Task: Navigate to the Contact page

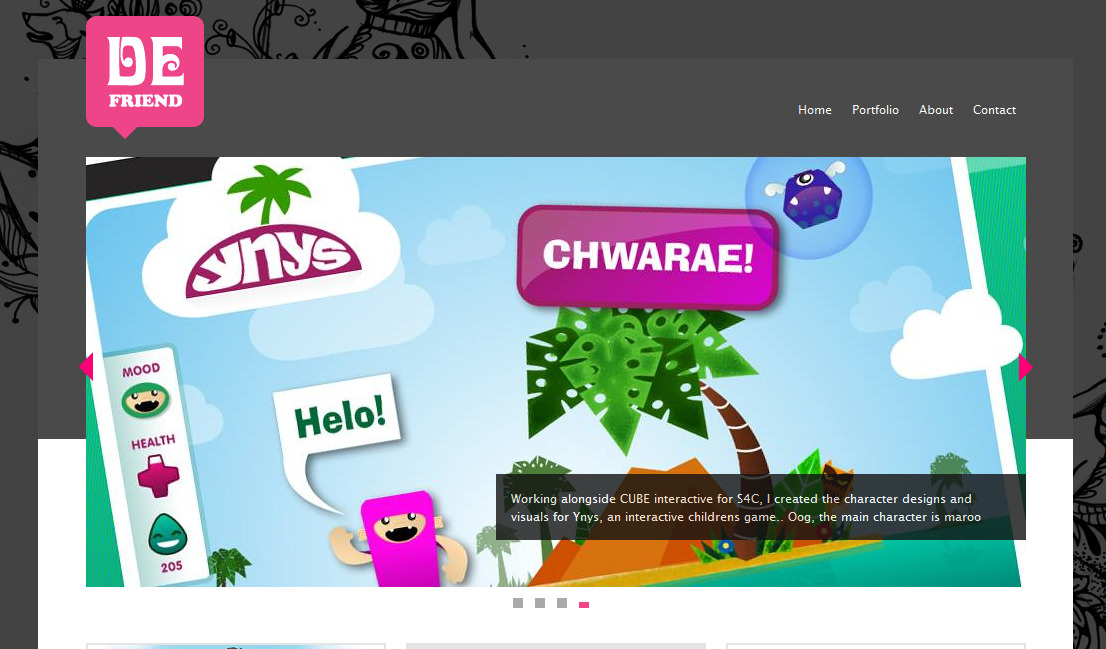Action: (x=994, y=110)
